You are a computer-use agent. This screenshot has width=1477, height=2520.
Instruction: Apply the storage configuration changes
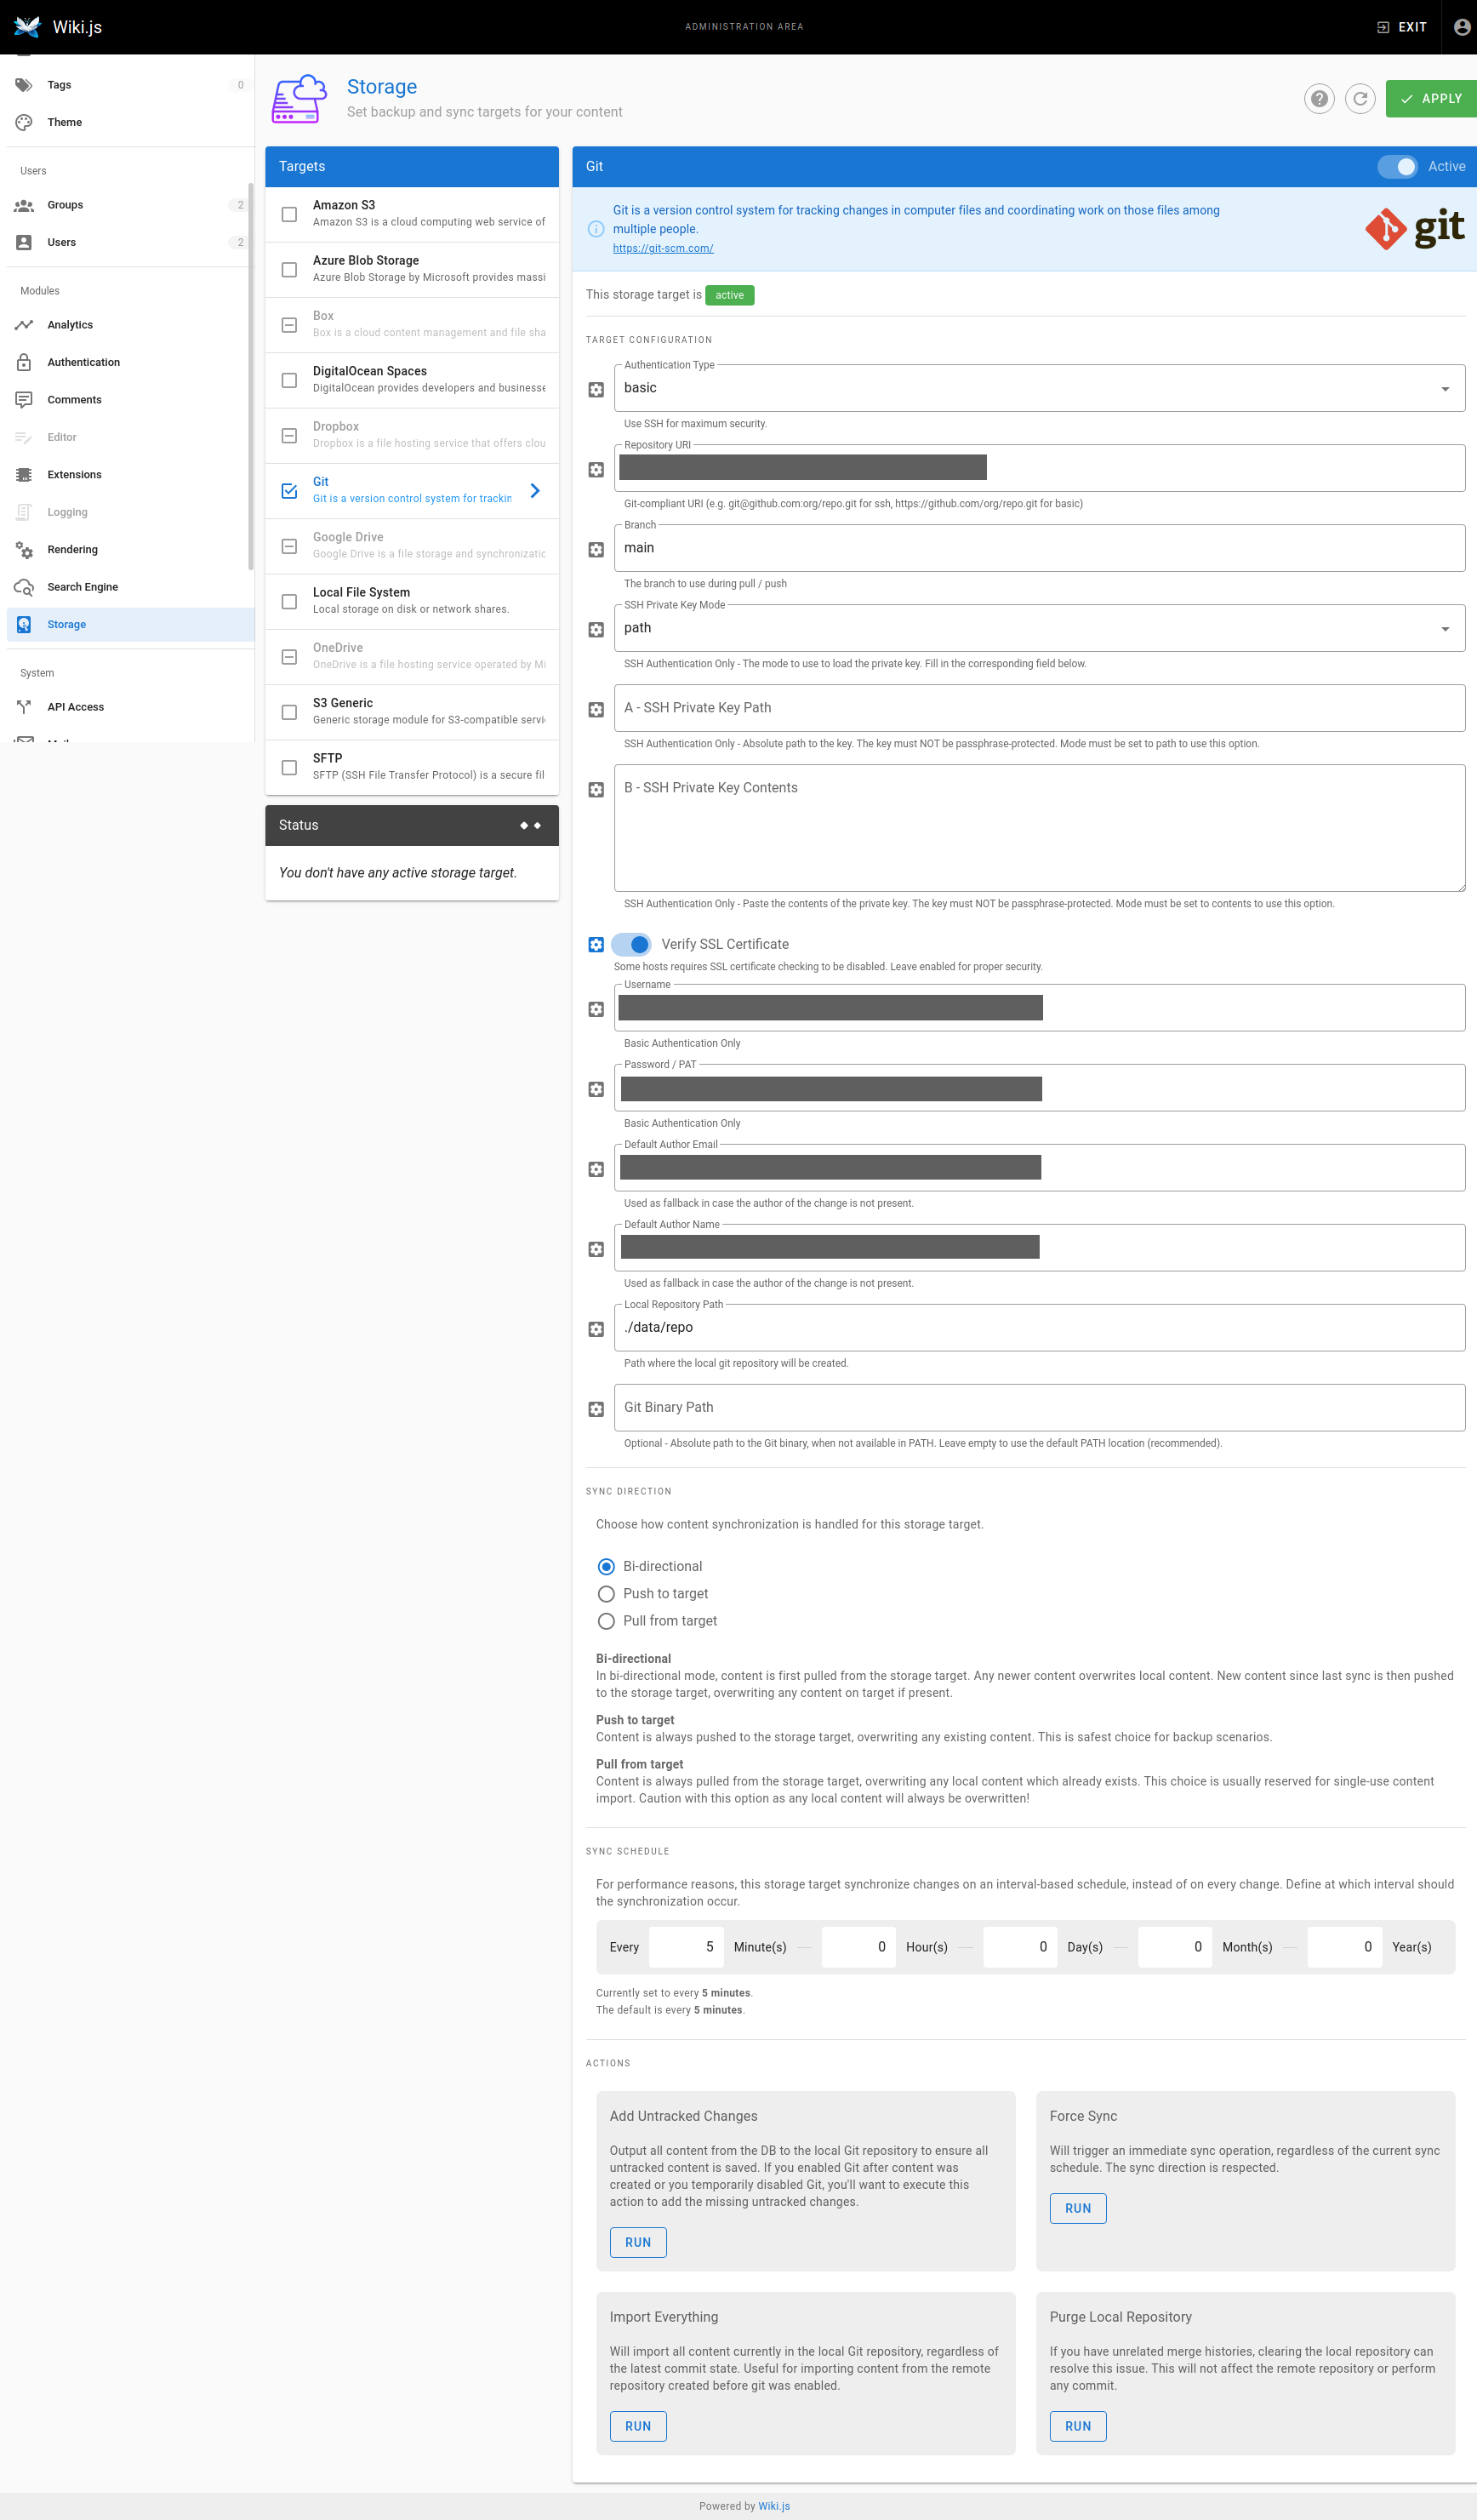coord(1430,98)
